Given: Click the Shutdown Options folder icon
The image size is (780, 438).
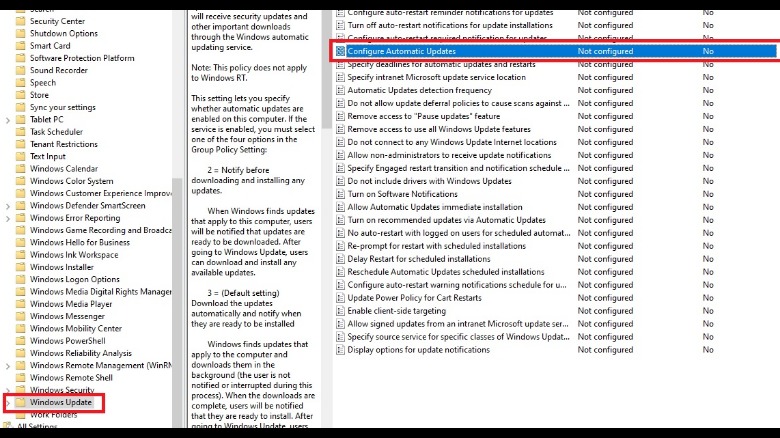Looking at the screenshot, I should pyautogui.click(x=20, y=33).
